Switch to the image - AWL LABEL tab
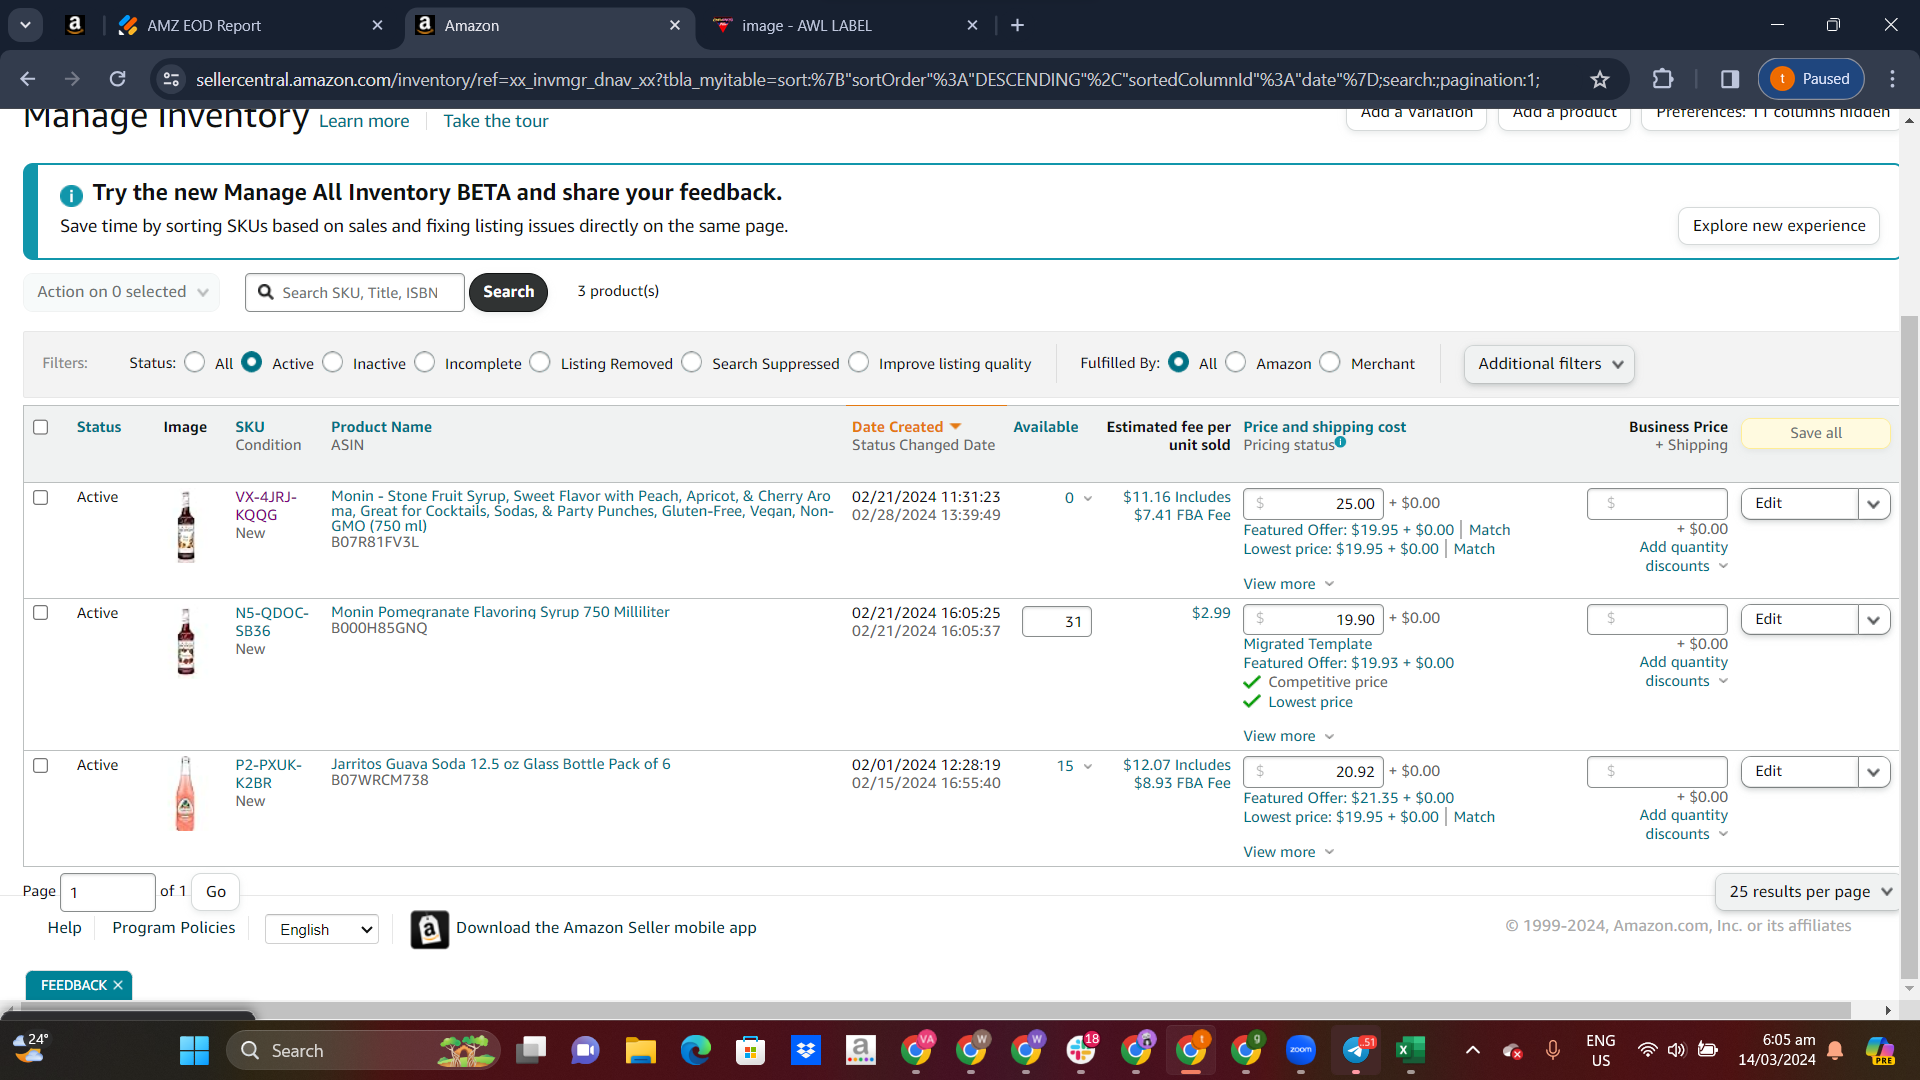The image size is (1920, 1080). click(847, 25)
